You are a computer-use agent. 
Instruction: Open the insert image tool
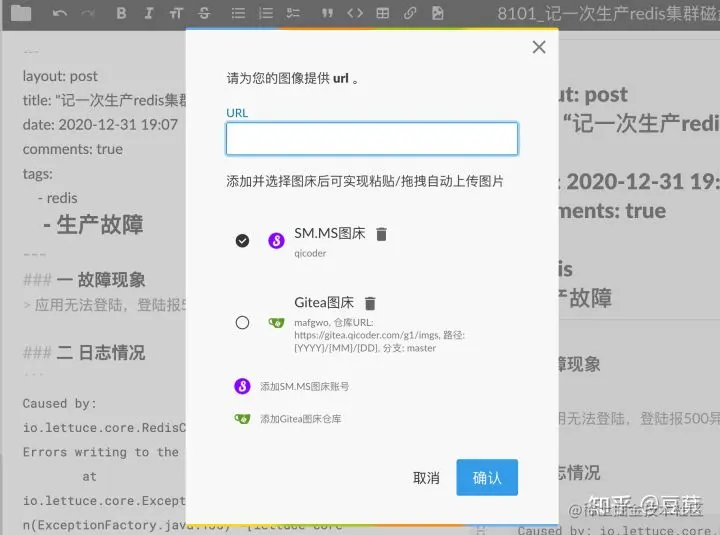click(438, 13)
